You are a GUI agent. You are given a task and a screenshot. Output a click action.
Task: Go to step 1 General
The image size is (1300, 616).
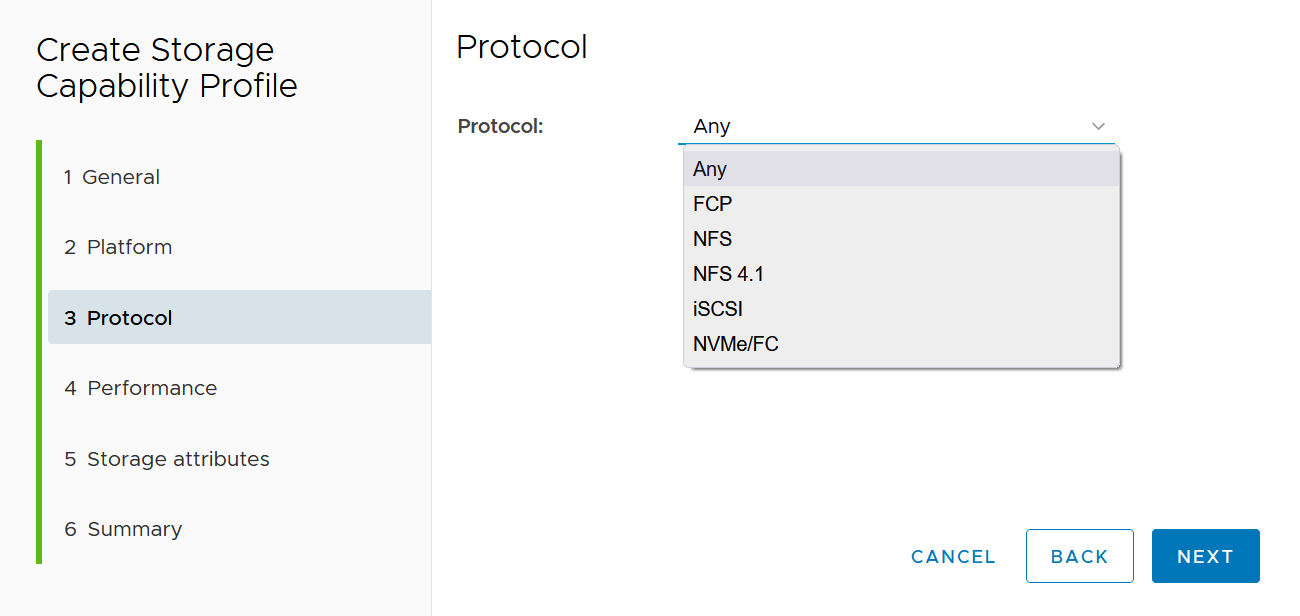(x=111, y=177)
